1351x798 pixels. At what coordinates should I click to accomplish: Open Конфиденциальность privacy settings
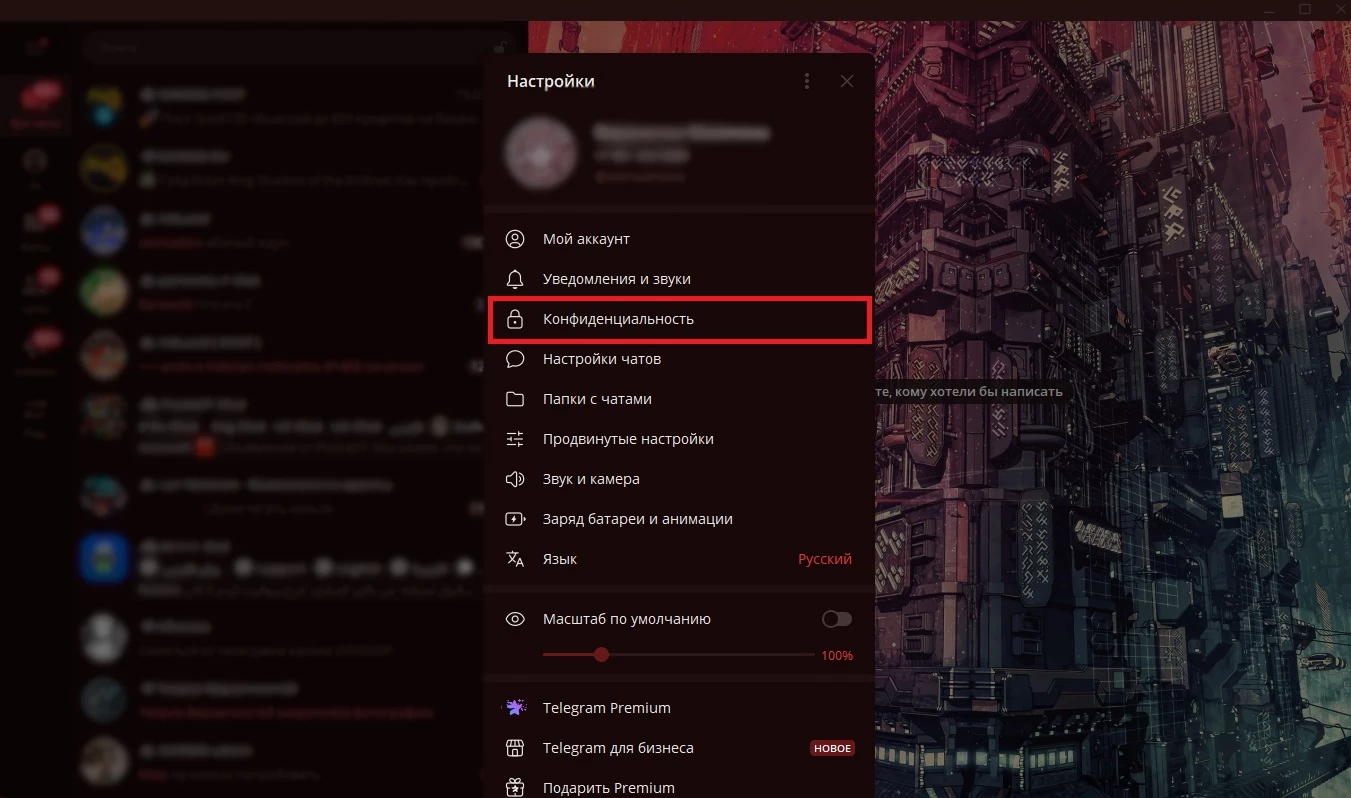tap(679, 319)
